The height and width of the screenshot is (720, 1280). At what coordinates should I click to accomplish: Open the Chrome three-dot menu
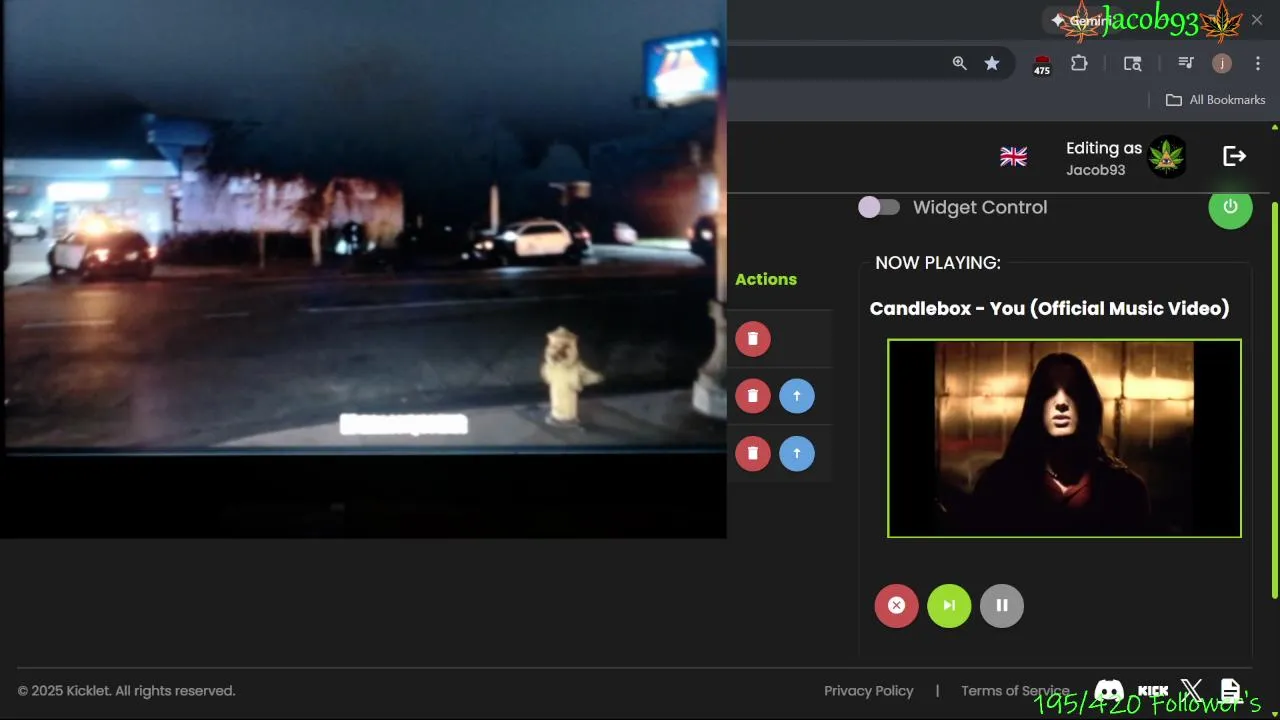(1258, 63)
